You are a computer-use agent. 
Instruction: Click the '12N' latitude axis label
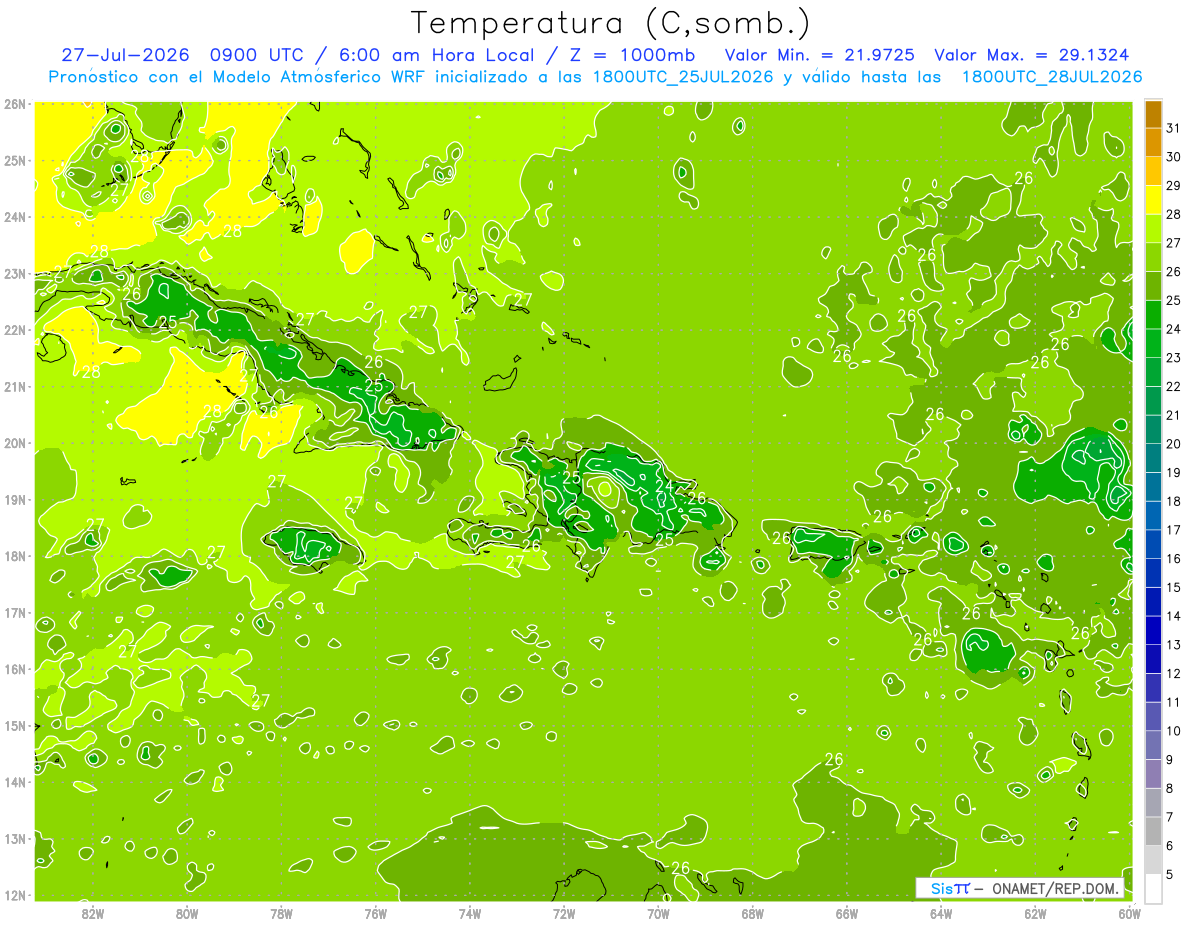(15, 895)
